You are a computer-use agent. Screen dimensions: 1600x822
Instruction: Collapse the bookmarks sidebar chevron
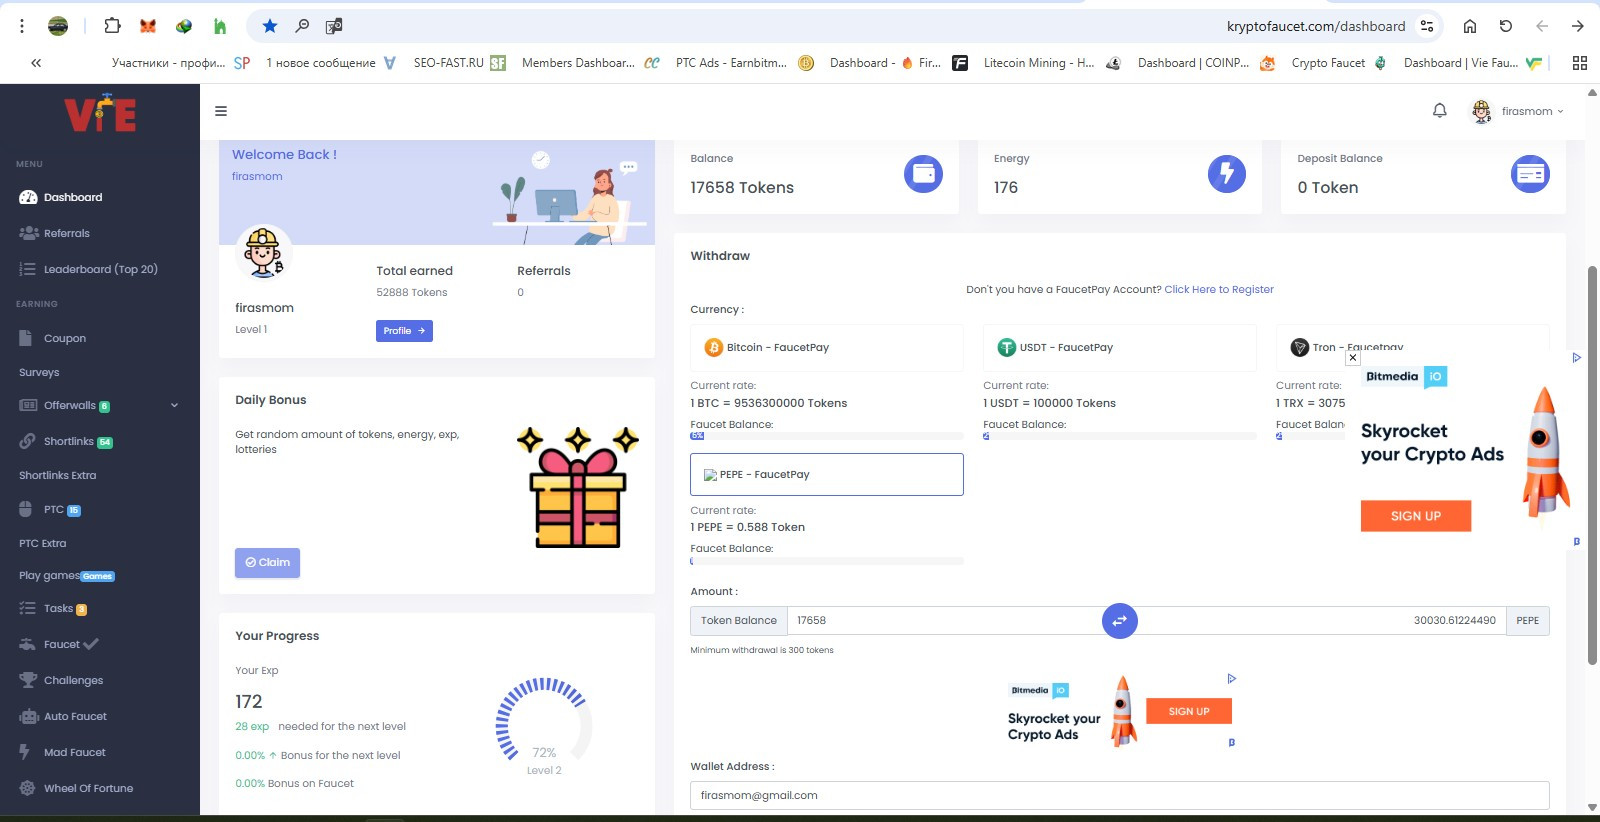pyautogui.click(x=36, y=63)
